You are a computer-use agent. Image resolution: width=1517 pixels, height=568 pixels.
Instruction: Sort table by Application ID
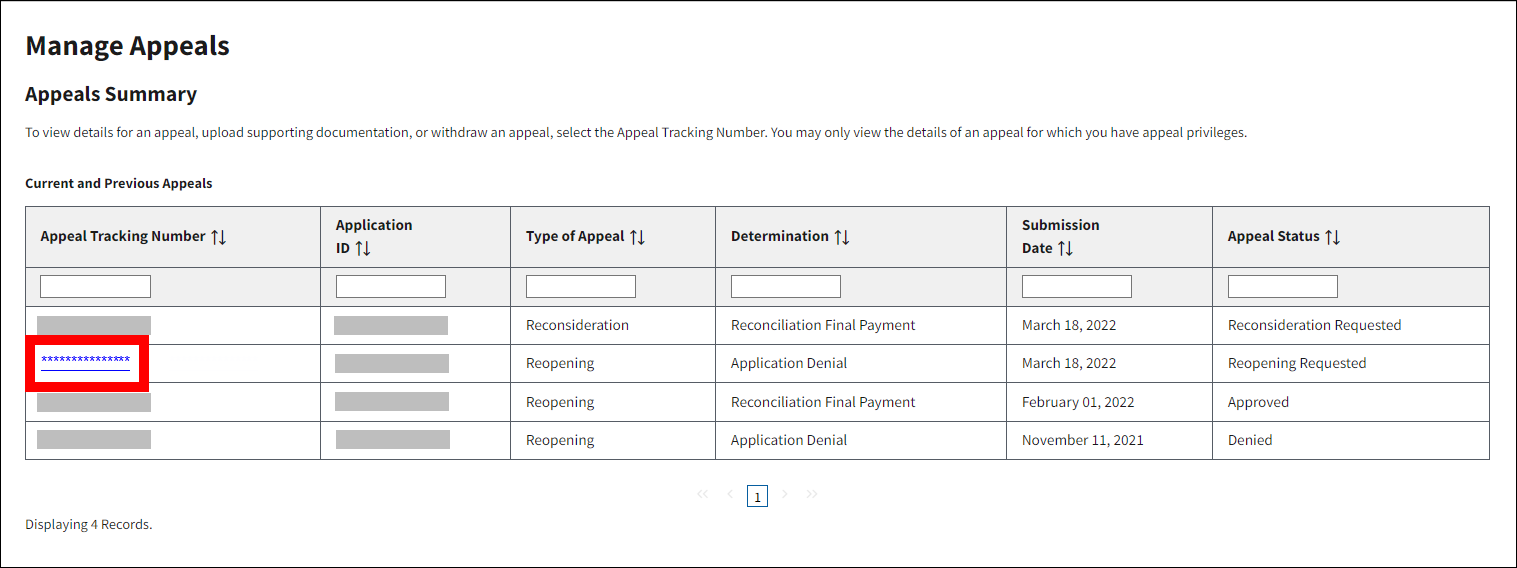click(363, 248)
